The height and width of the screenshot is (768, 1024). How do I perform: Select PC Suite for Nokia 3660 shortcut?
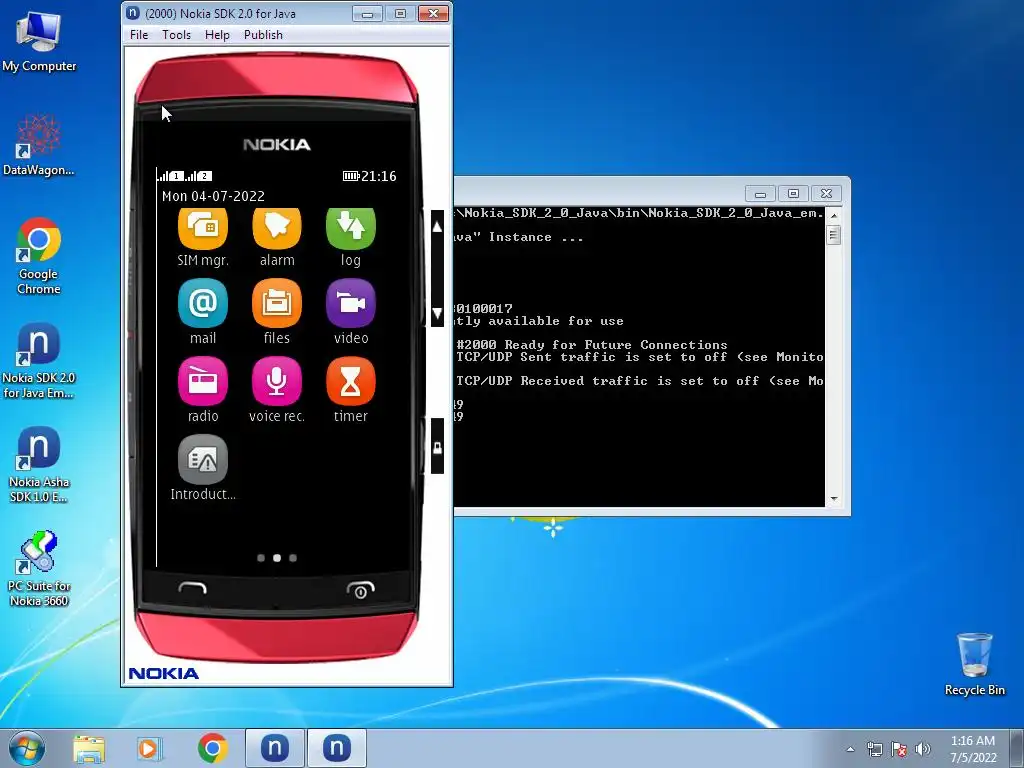point(39,569)
